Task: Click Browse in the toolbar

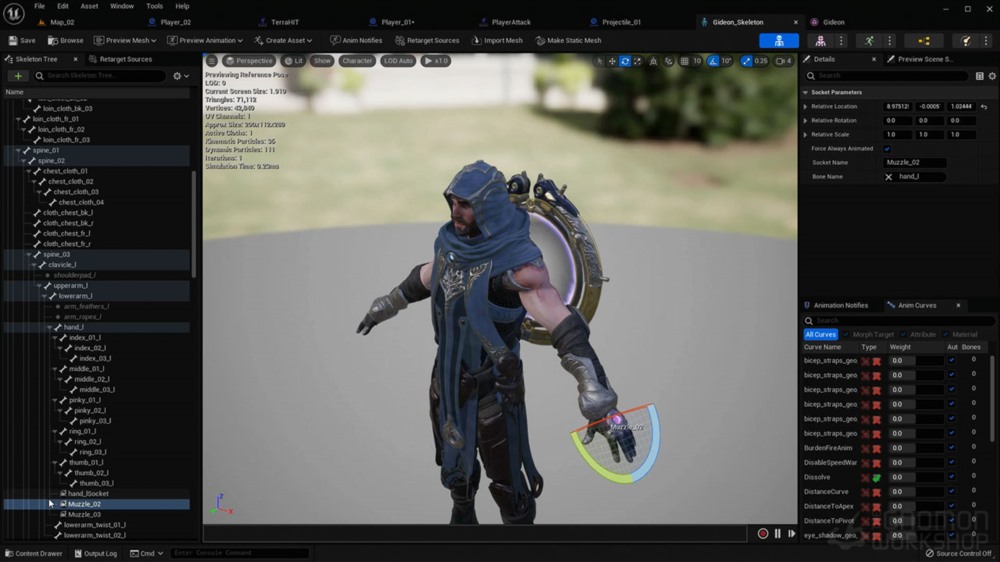Action: (66, 40)
